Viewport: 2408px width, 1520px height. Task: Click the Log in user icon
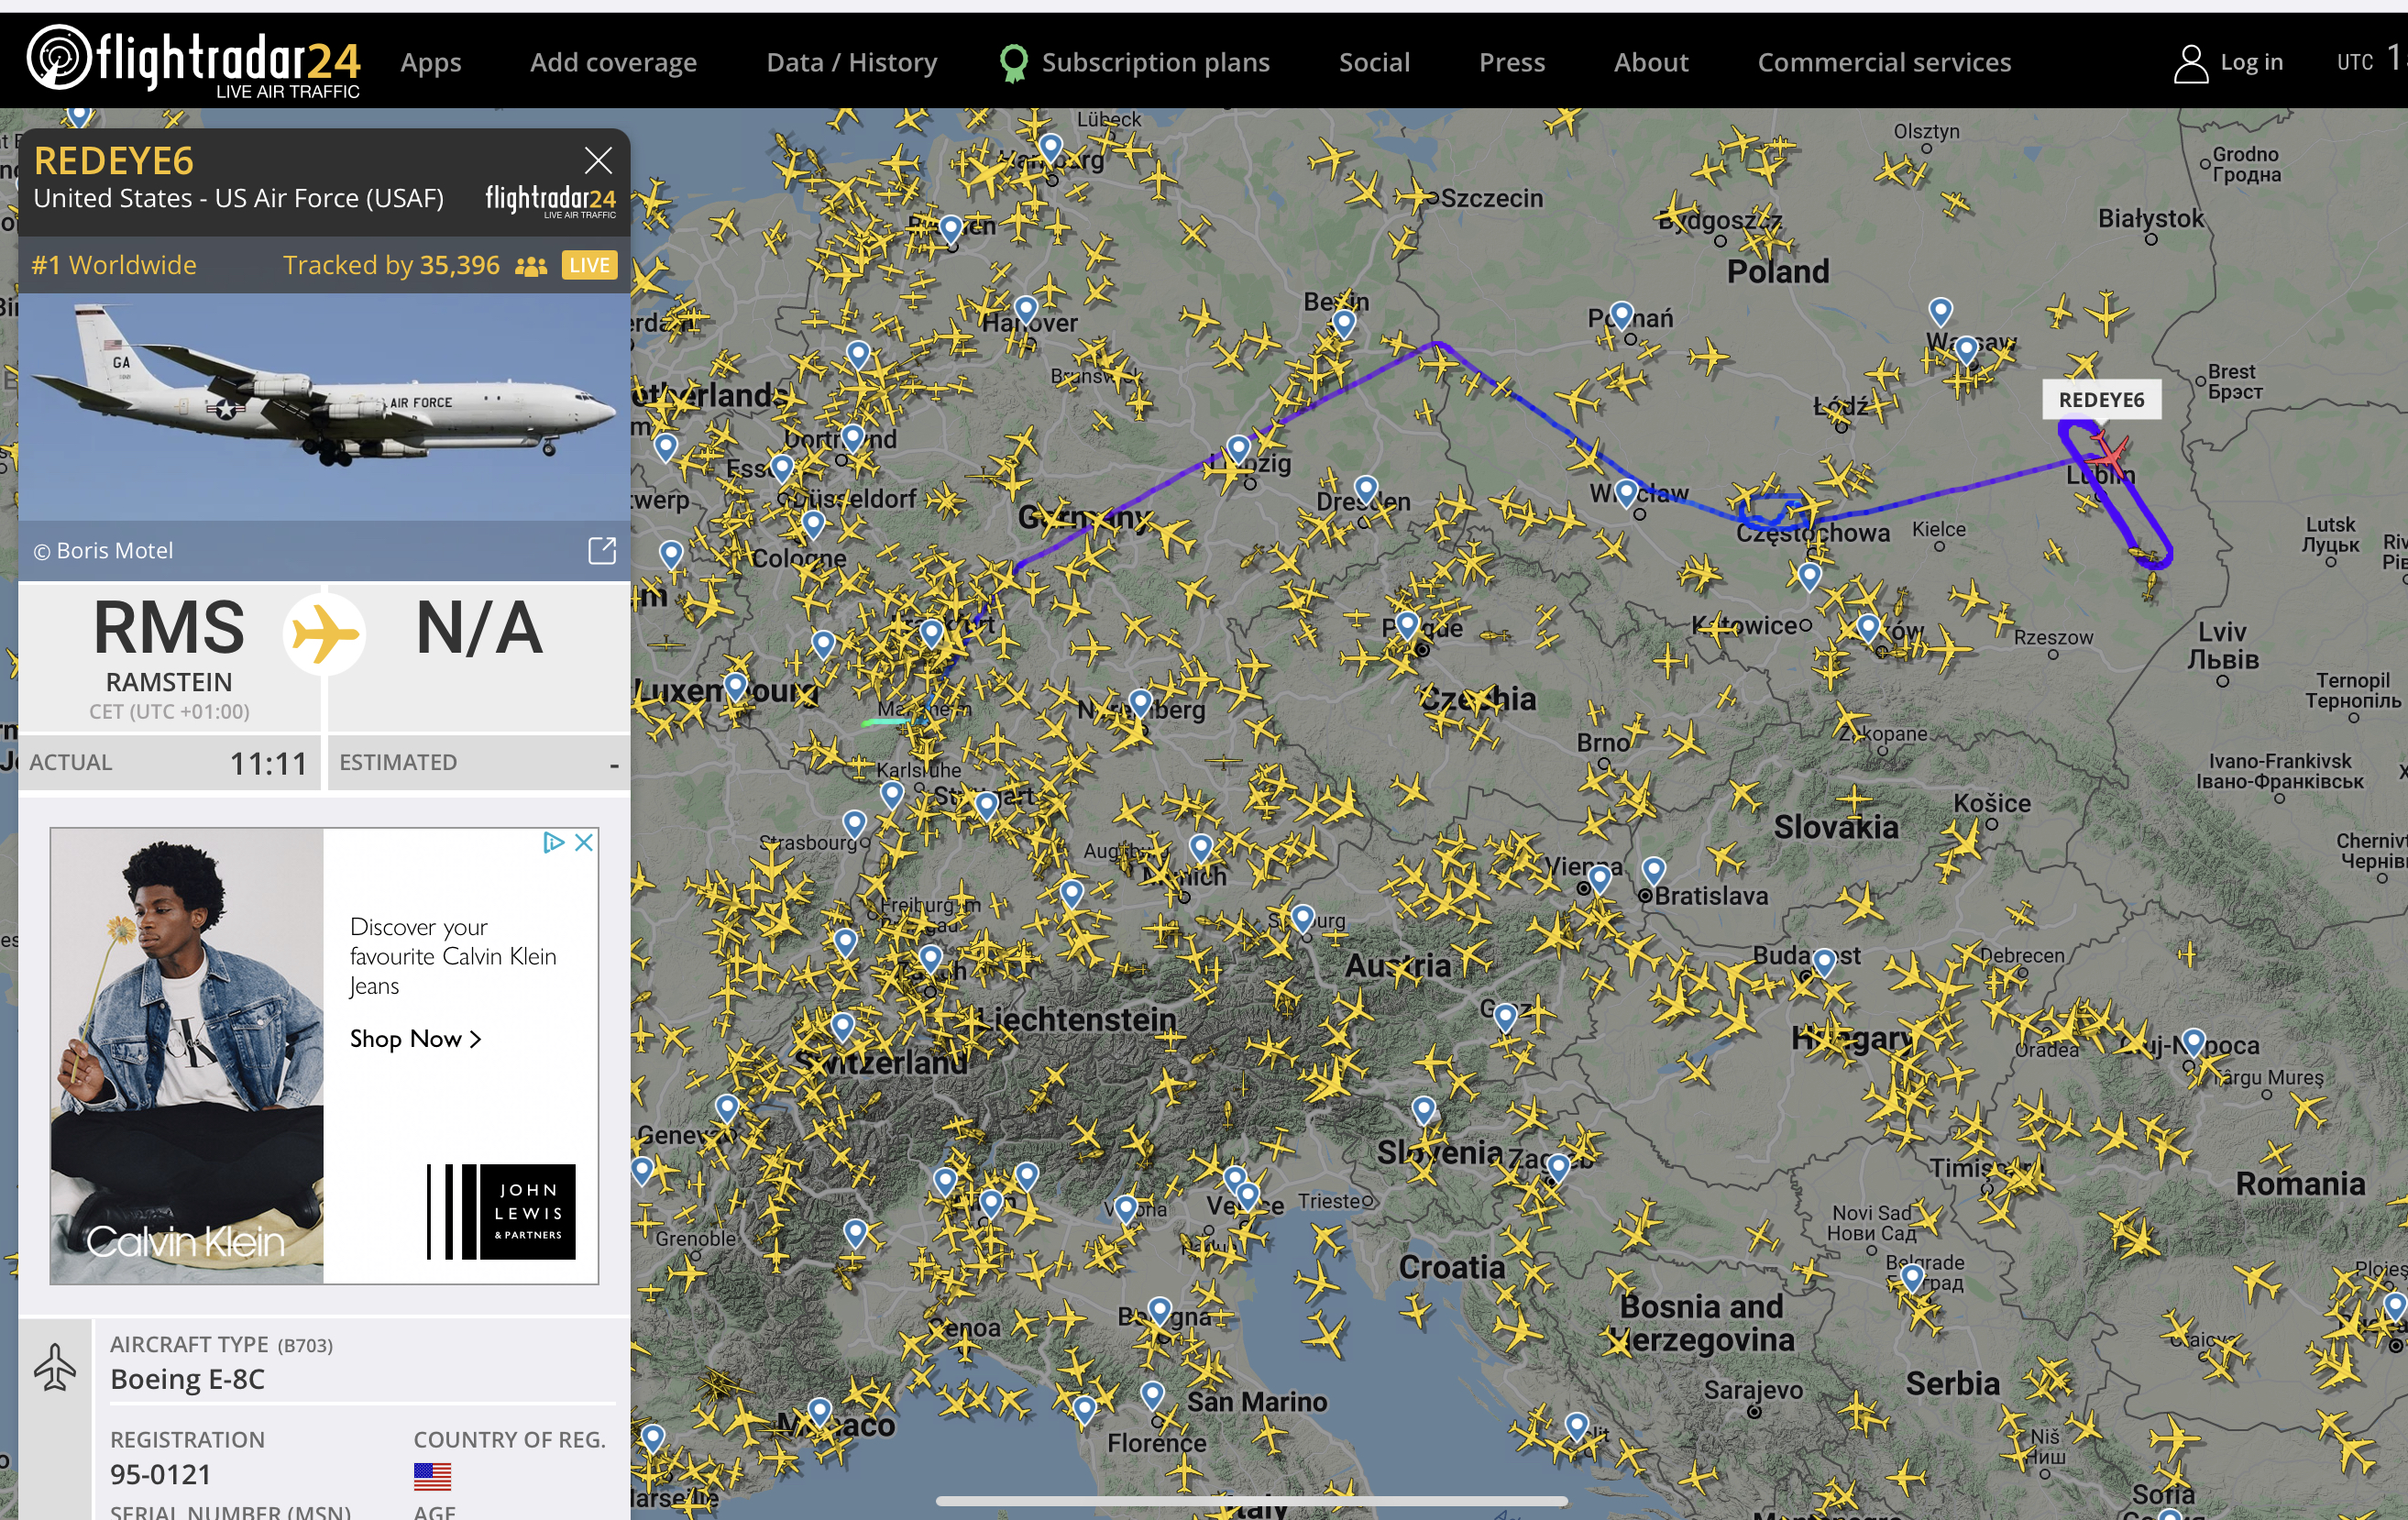(2190, 64)
